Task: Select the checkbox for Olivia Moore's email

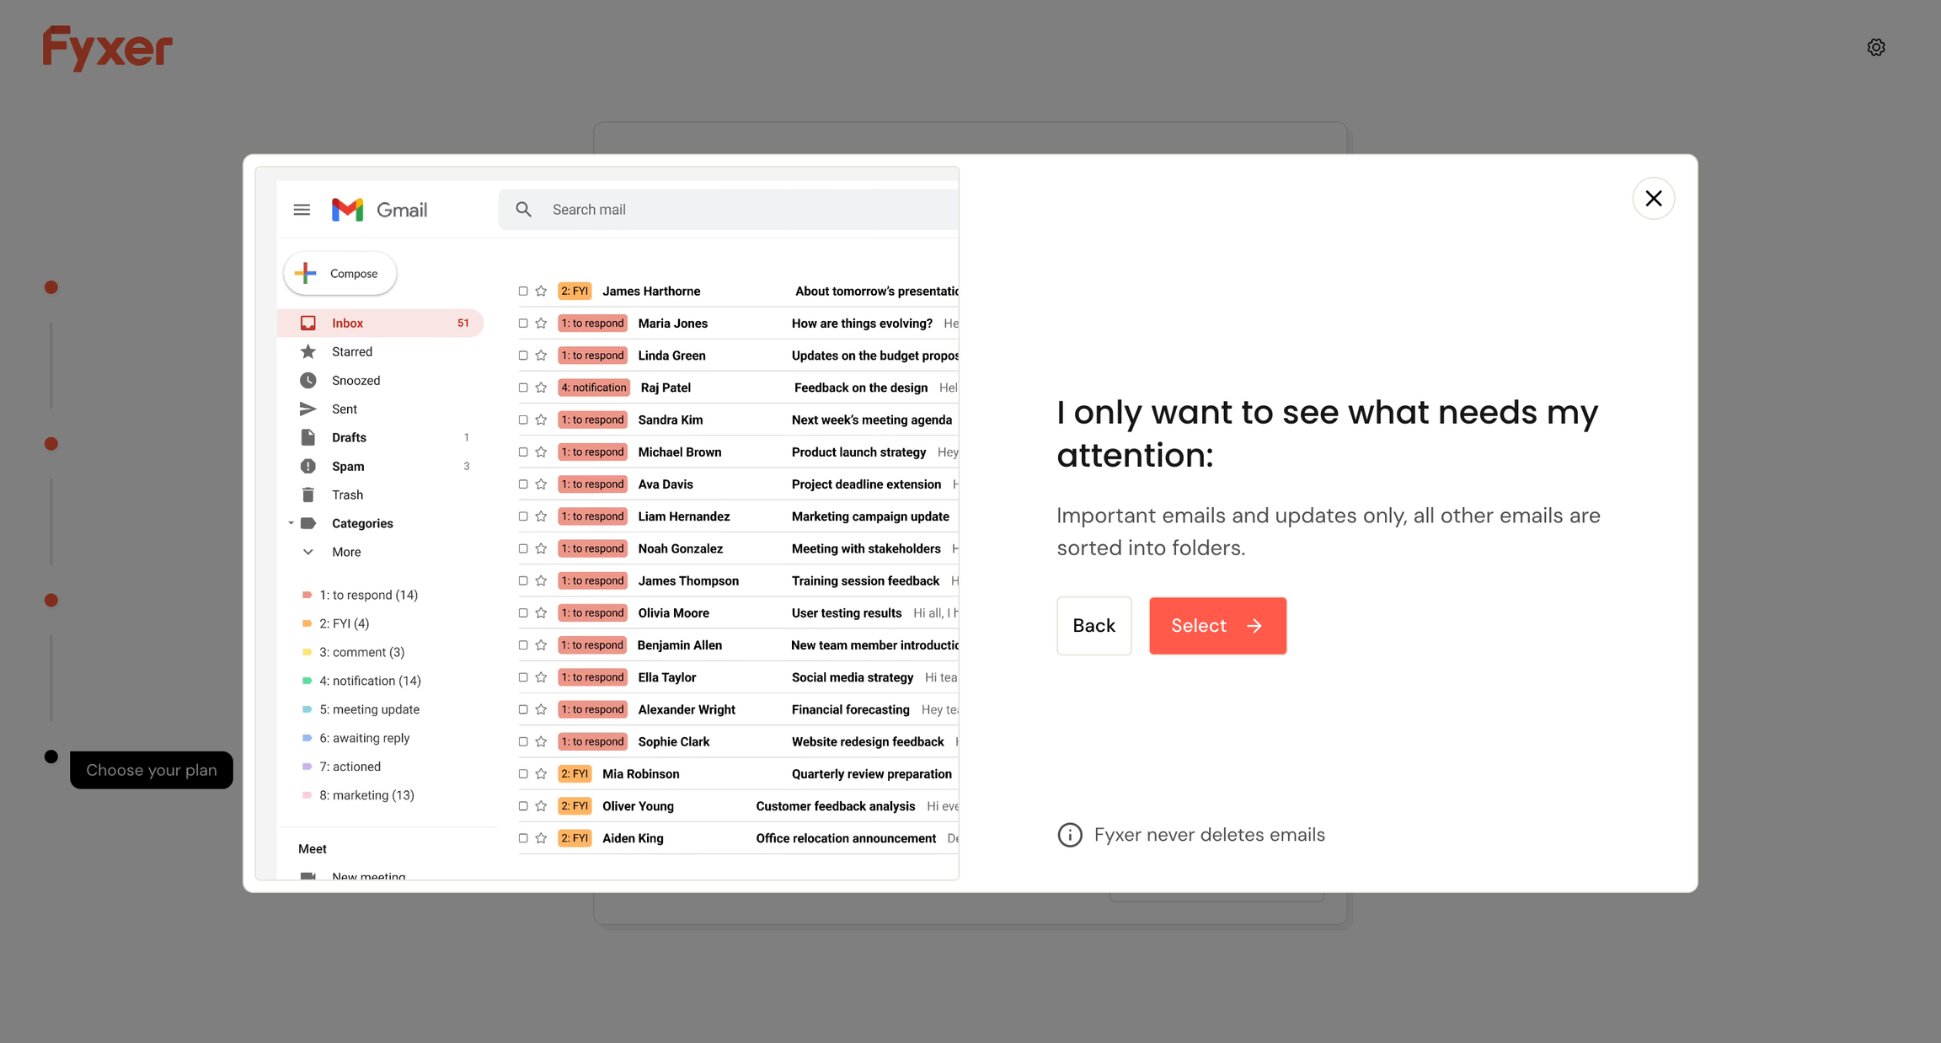Action: coord(523,612)
